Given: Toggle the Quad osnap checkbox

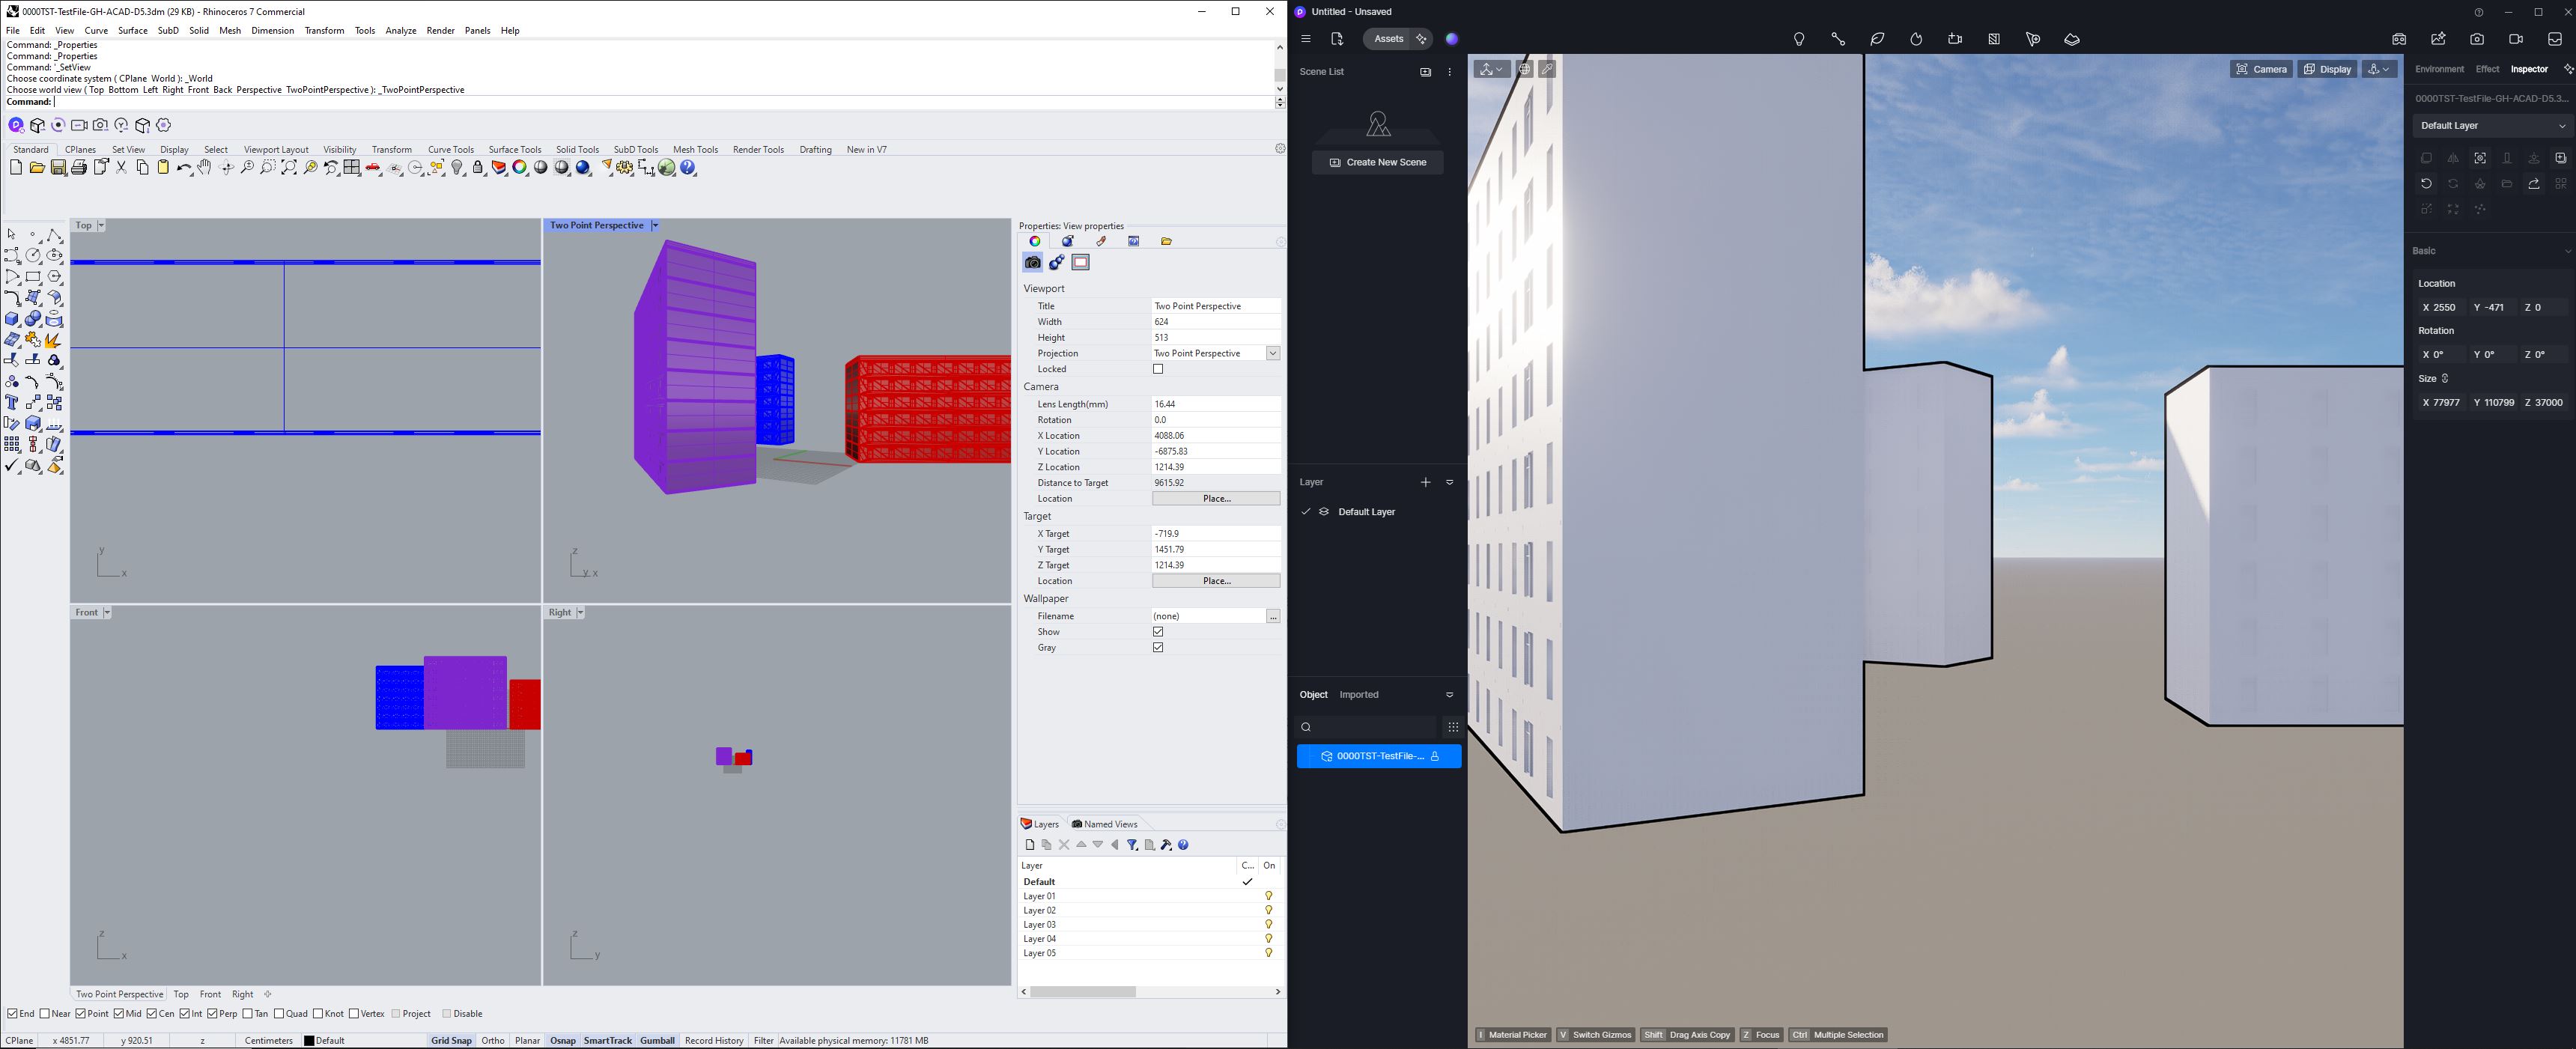Looking at the screenshot, I should click(x=279, y=1014).
